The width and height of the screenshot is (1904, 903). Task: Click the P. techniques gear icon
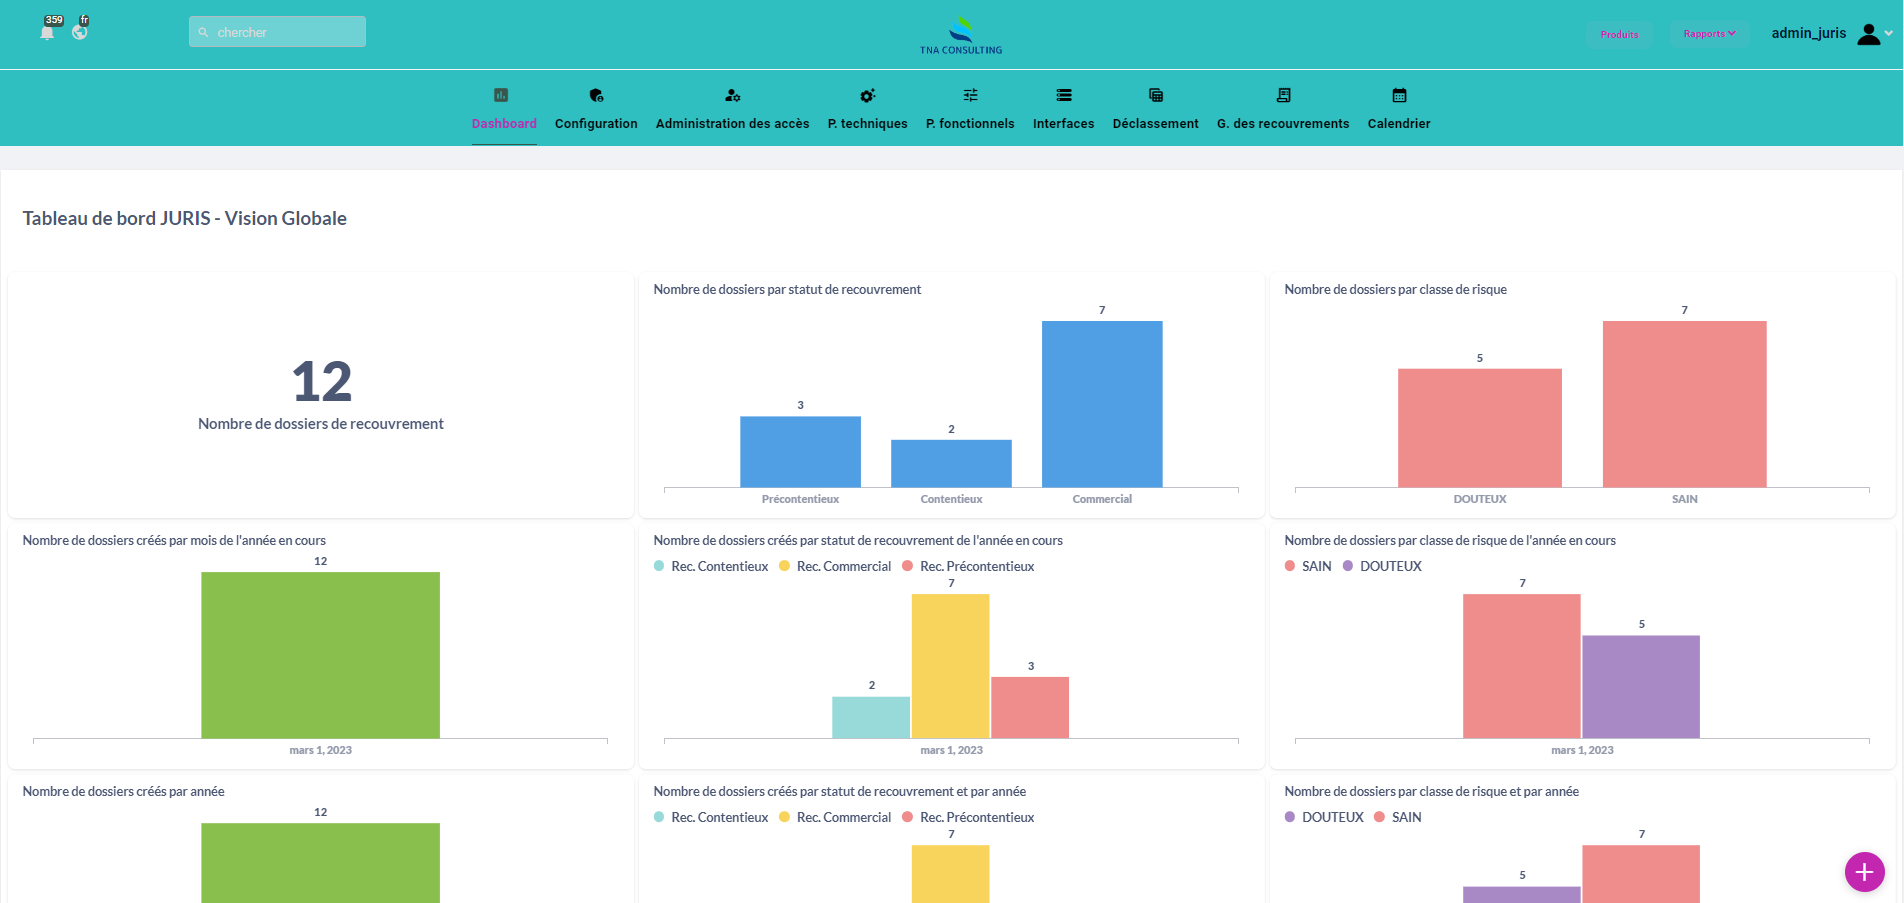(x=867, y=95)
